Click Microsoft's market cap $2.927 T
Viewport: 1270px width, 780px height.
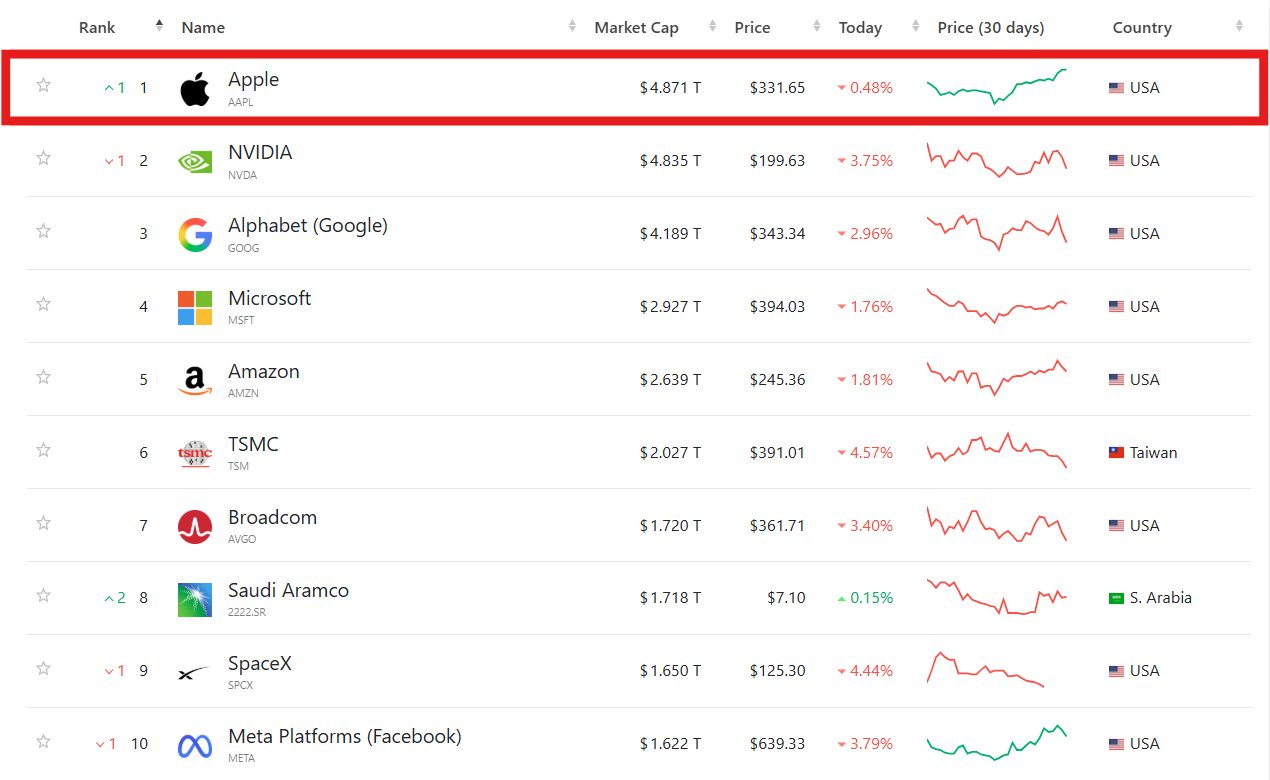tap(670, 307)
